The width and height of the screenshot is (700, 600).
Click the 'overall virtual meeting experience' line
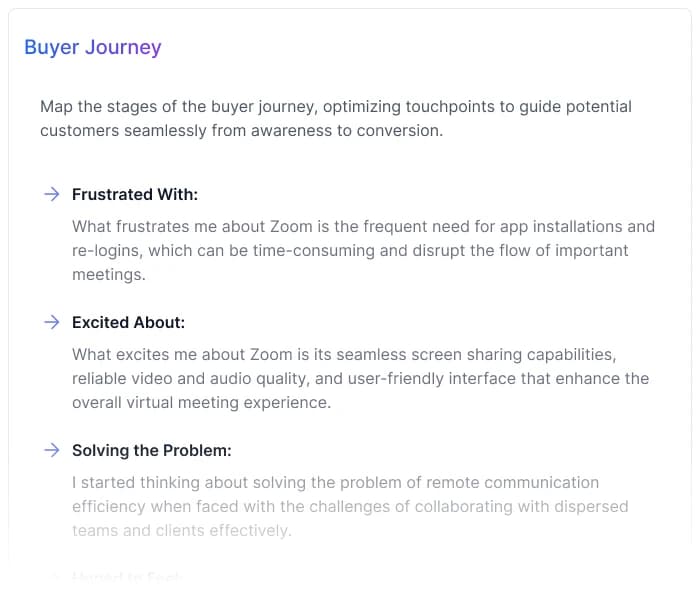click(201, 403)
